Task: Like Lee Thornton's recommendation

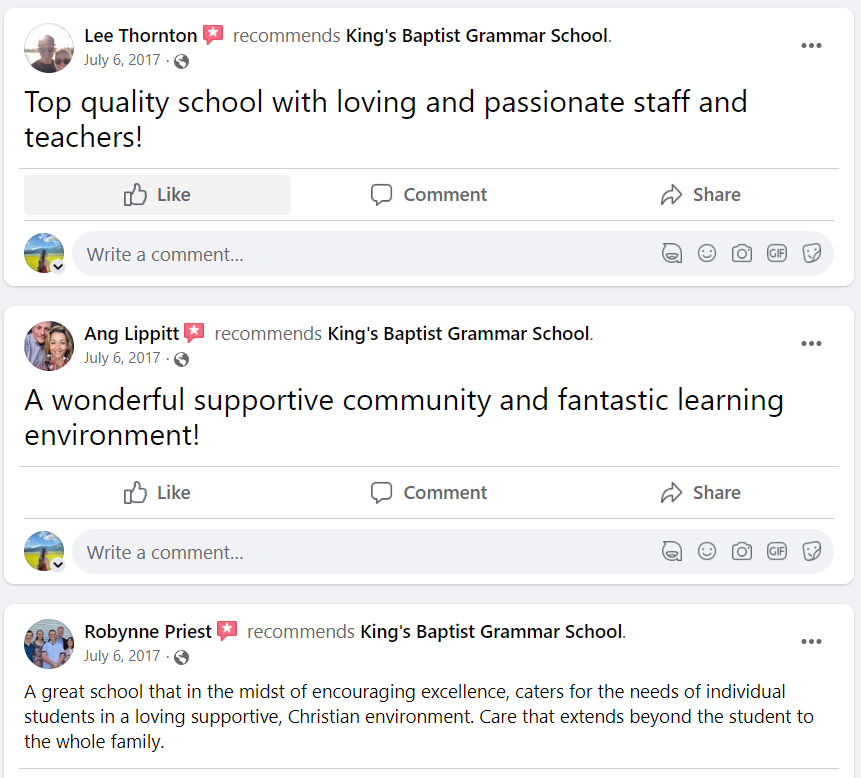Action: [157, 195]
